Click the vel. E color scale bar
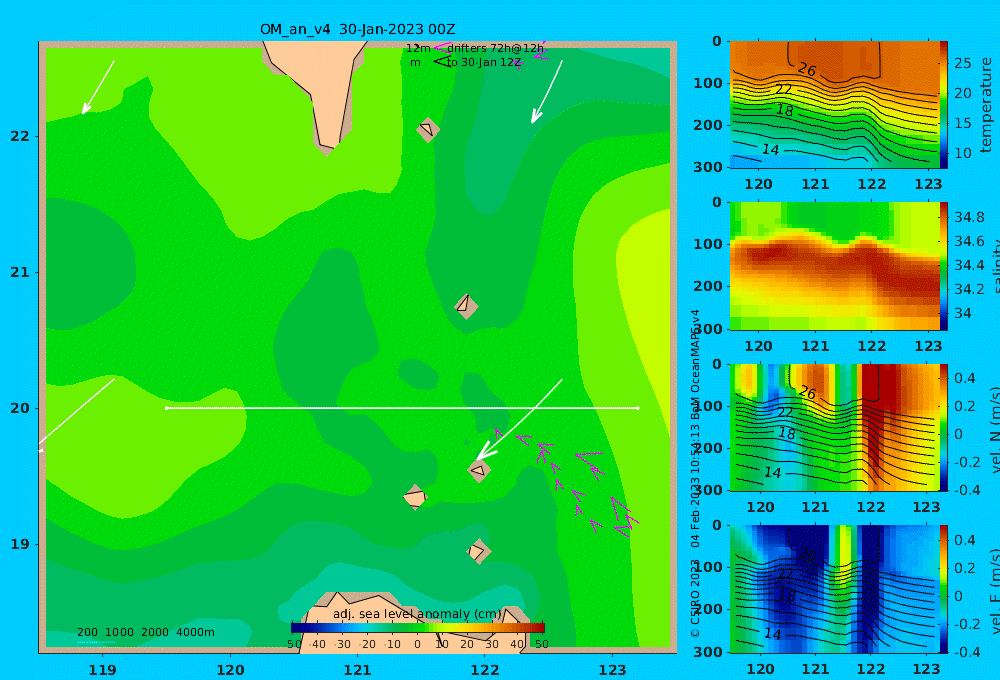The width and height of the screenshot is (1000, 680). (x=943, y=589)
